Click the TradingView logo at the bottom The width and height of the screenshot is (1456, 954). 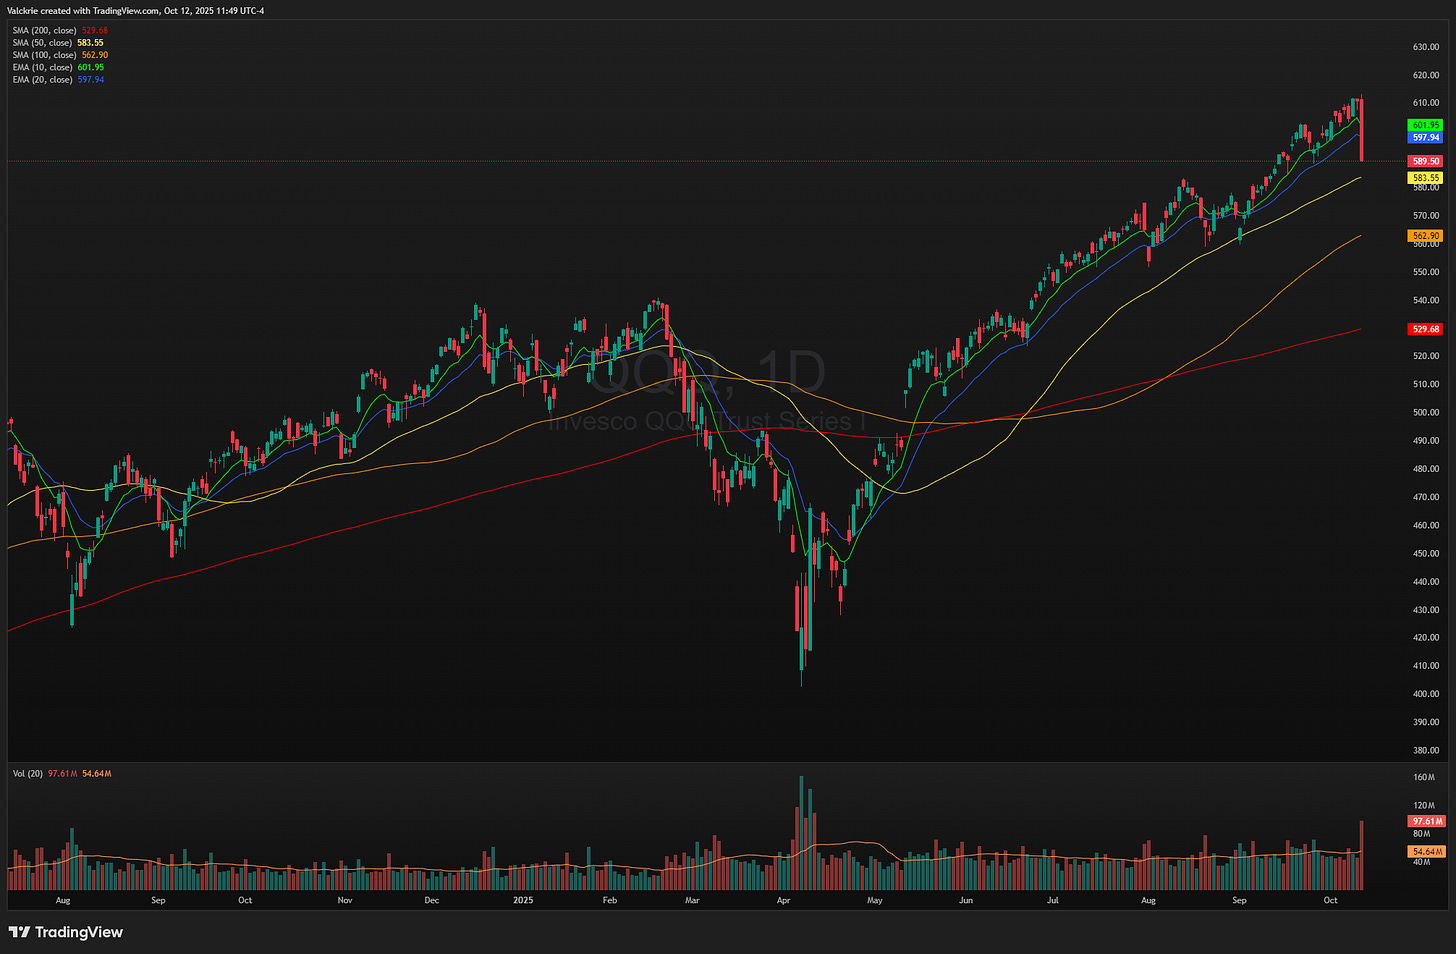tap(66, 932)
